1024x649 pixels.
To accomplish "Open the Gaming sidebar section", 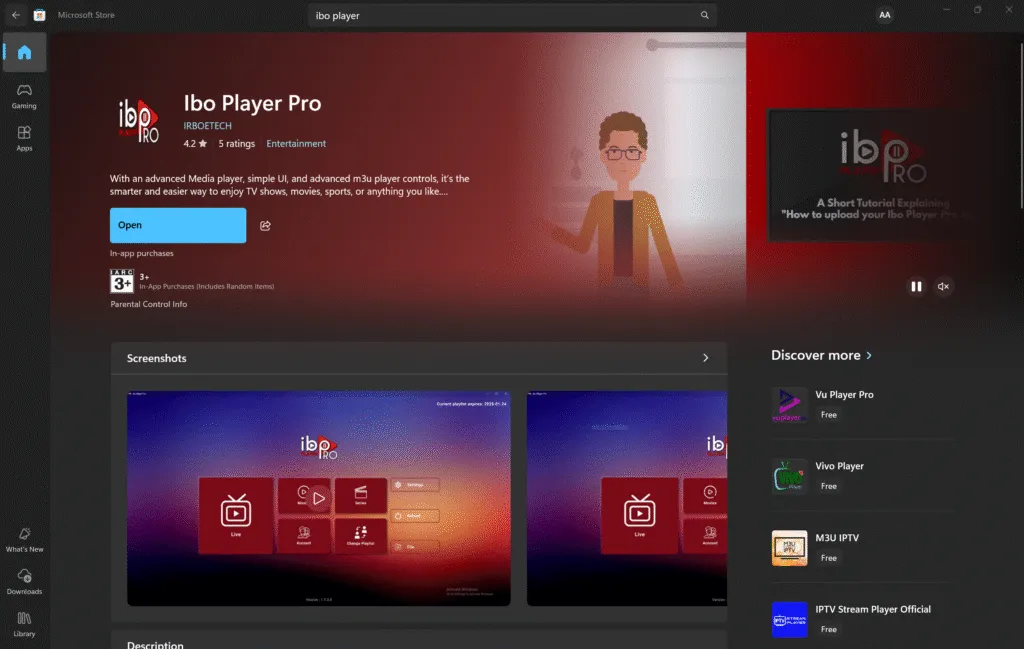I will (x=24, y=96).
